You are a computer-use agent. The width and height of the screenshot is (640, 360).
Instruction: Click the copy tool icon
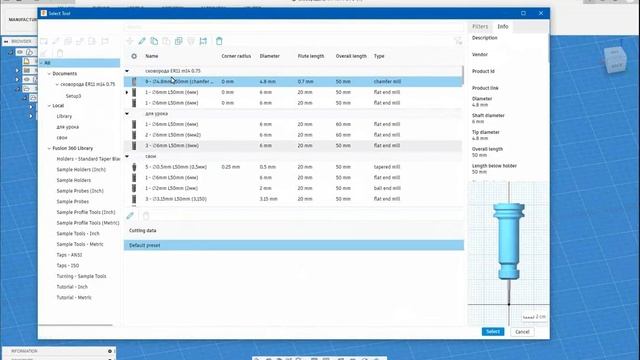tap(154, 41)
